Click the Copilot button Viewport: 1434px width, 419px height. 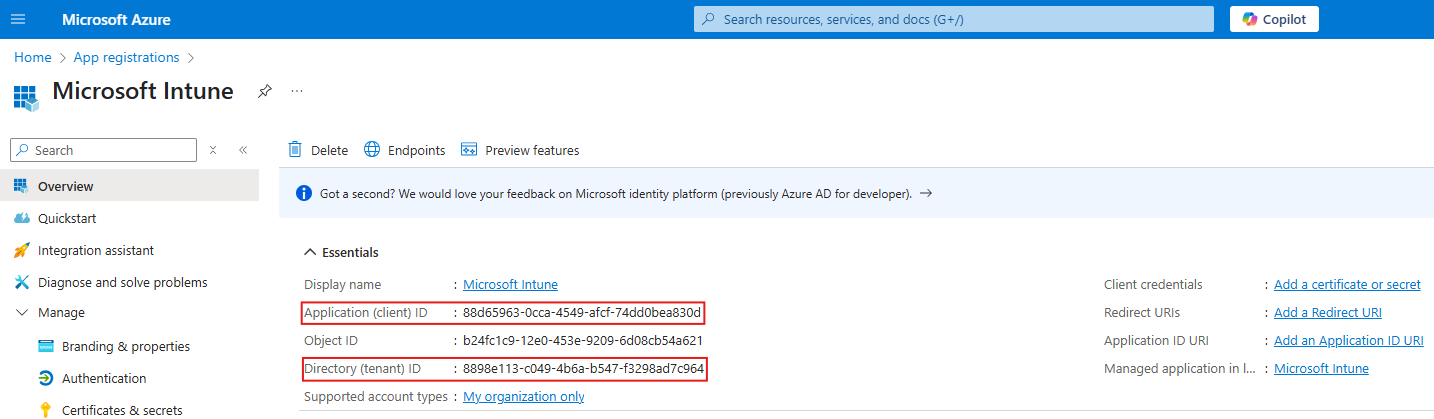coord(1274,19)
